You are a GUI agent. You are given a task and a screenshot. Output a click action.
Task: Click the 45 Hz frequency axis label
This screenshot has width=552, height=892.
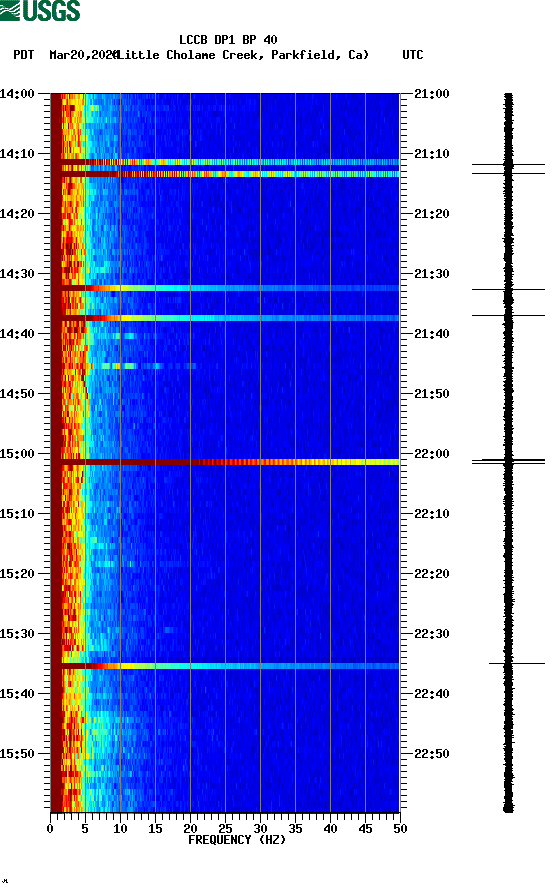pos(365,829)
